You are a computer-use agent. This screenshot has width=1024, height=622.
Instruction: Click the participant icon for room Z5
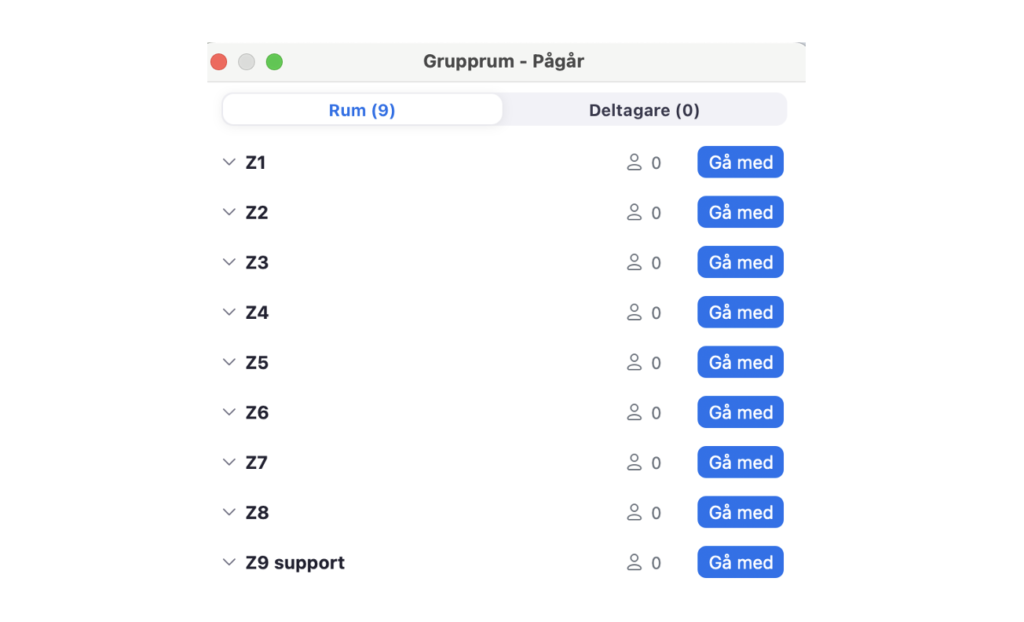coord(634,362)
